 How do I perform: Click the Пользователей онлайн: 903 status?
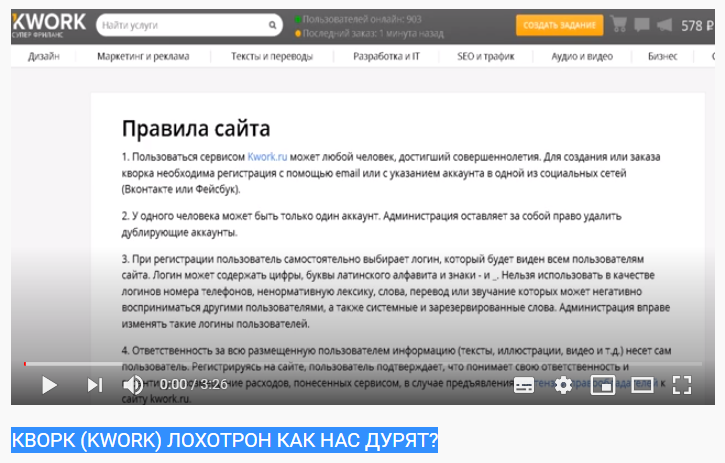click(x=358, y=19)
